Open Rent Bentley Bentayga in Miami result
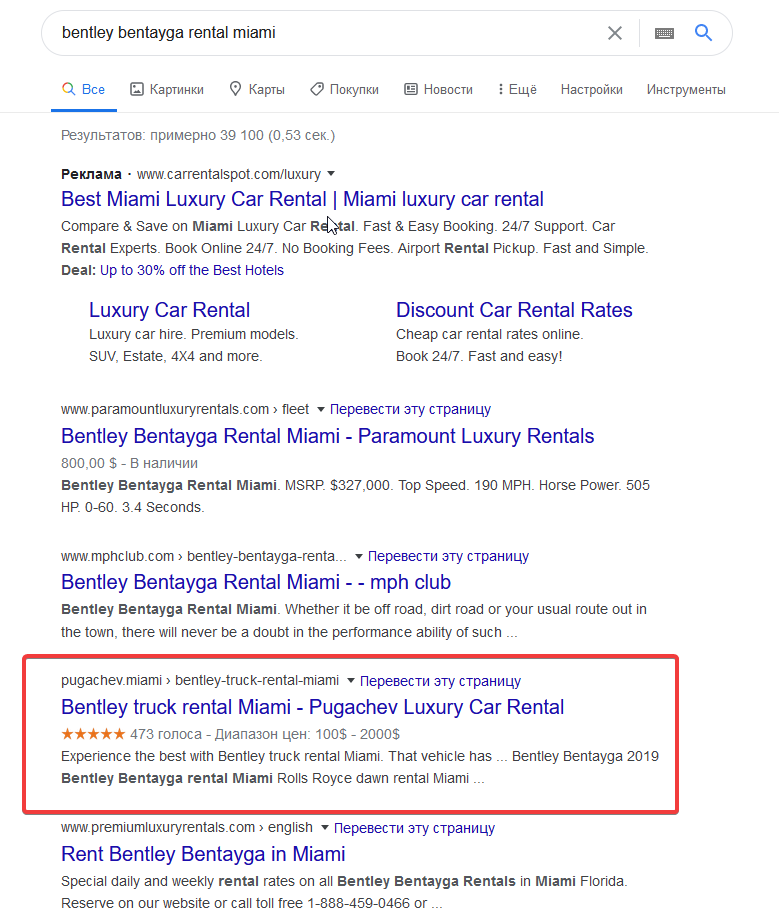Screen dimensions: 779x921 [x=203, y=854]
